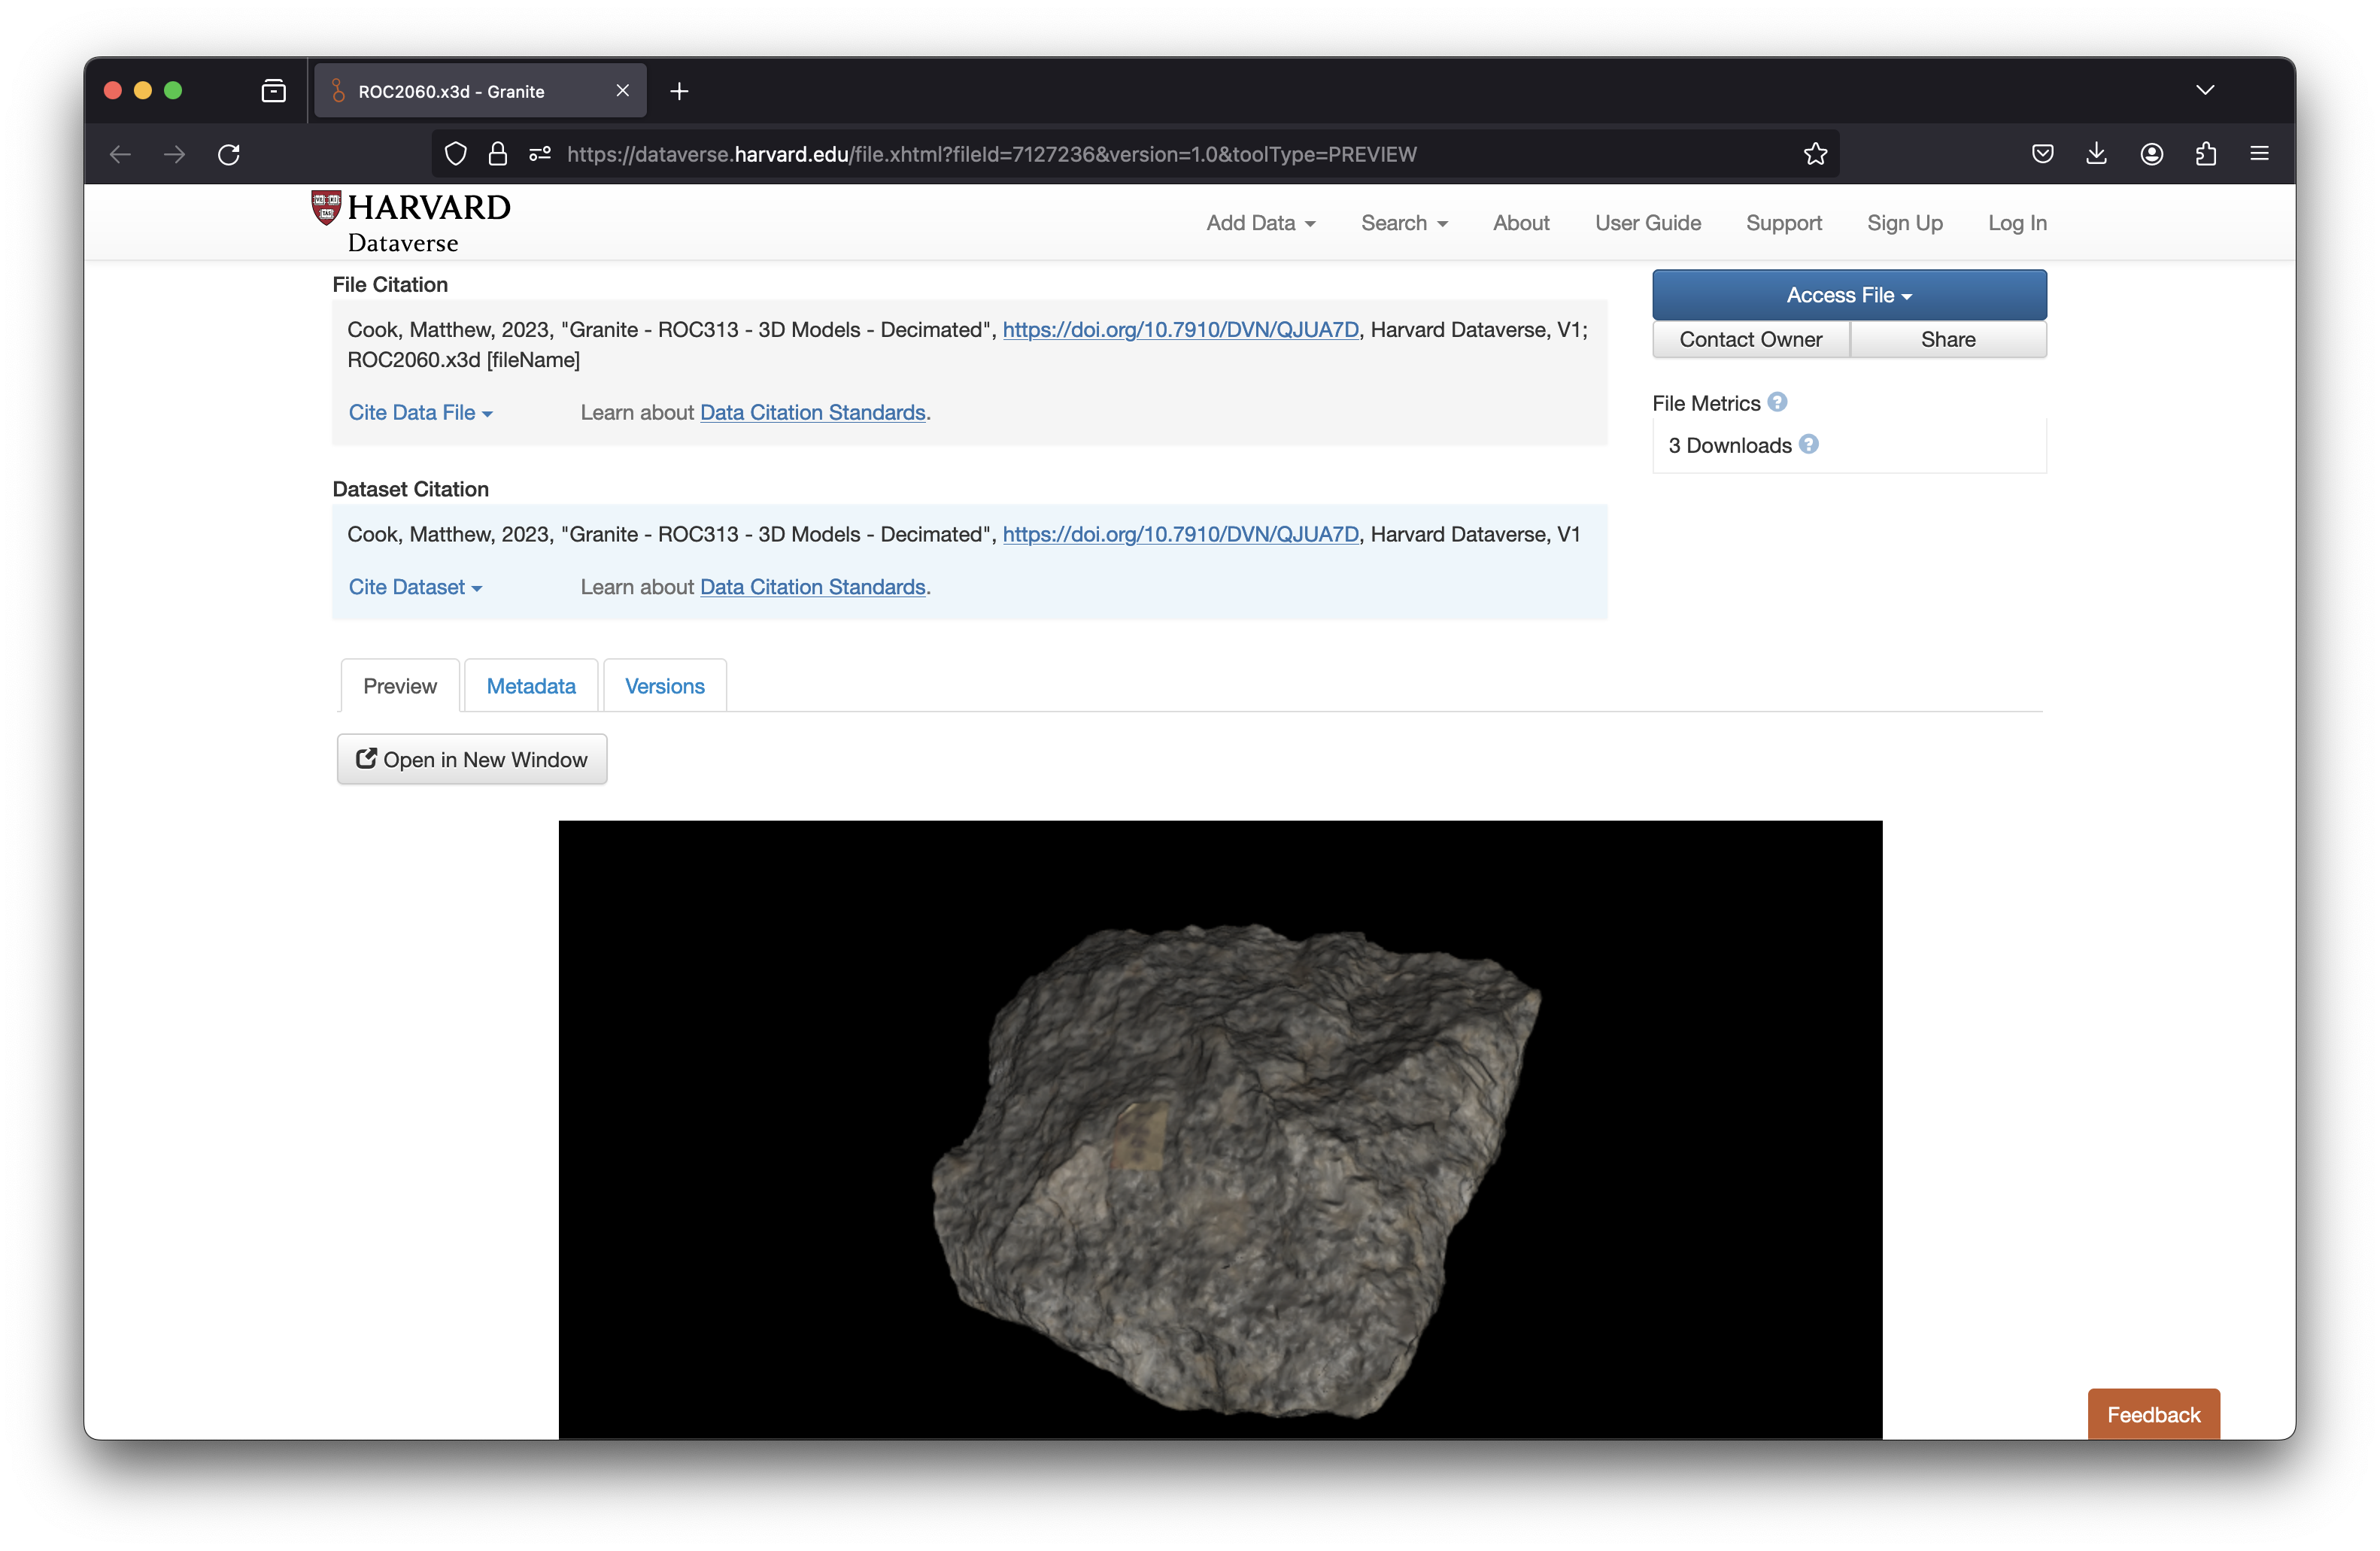Viewport: 2380px width, 1551px height.
Task: Click the Contact Owner button
Action: point(1750,340)
